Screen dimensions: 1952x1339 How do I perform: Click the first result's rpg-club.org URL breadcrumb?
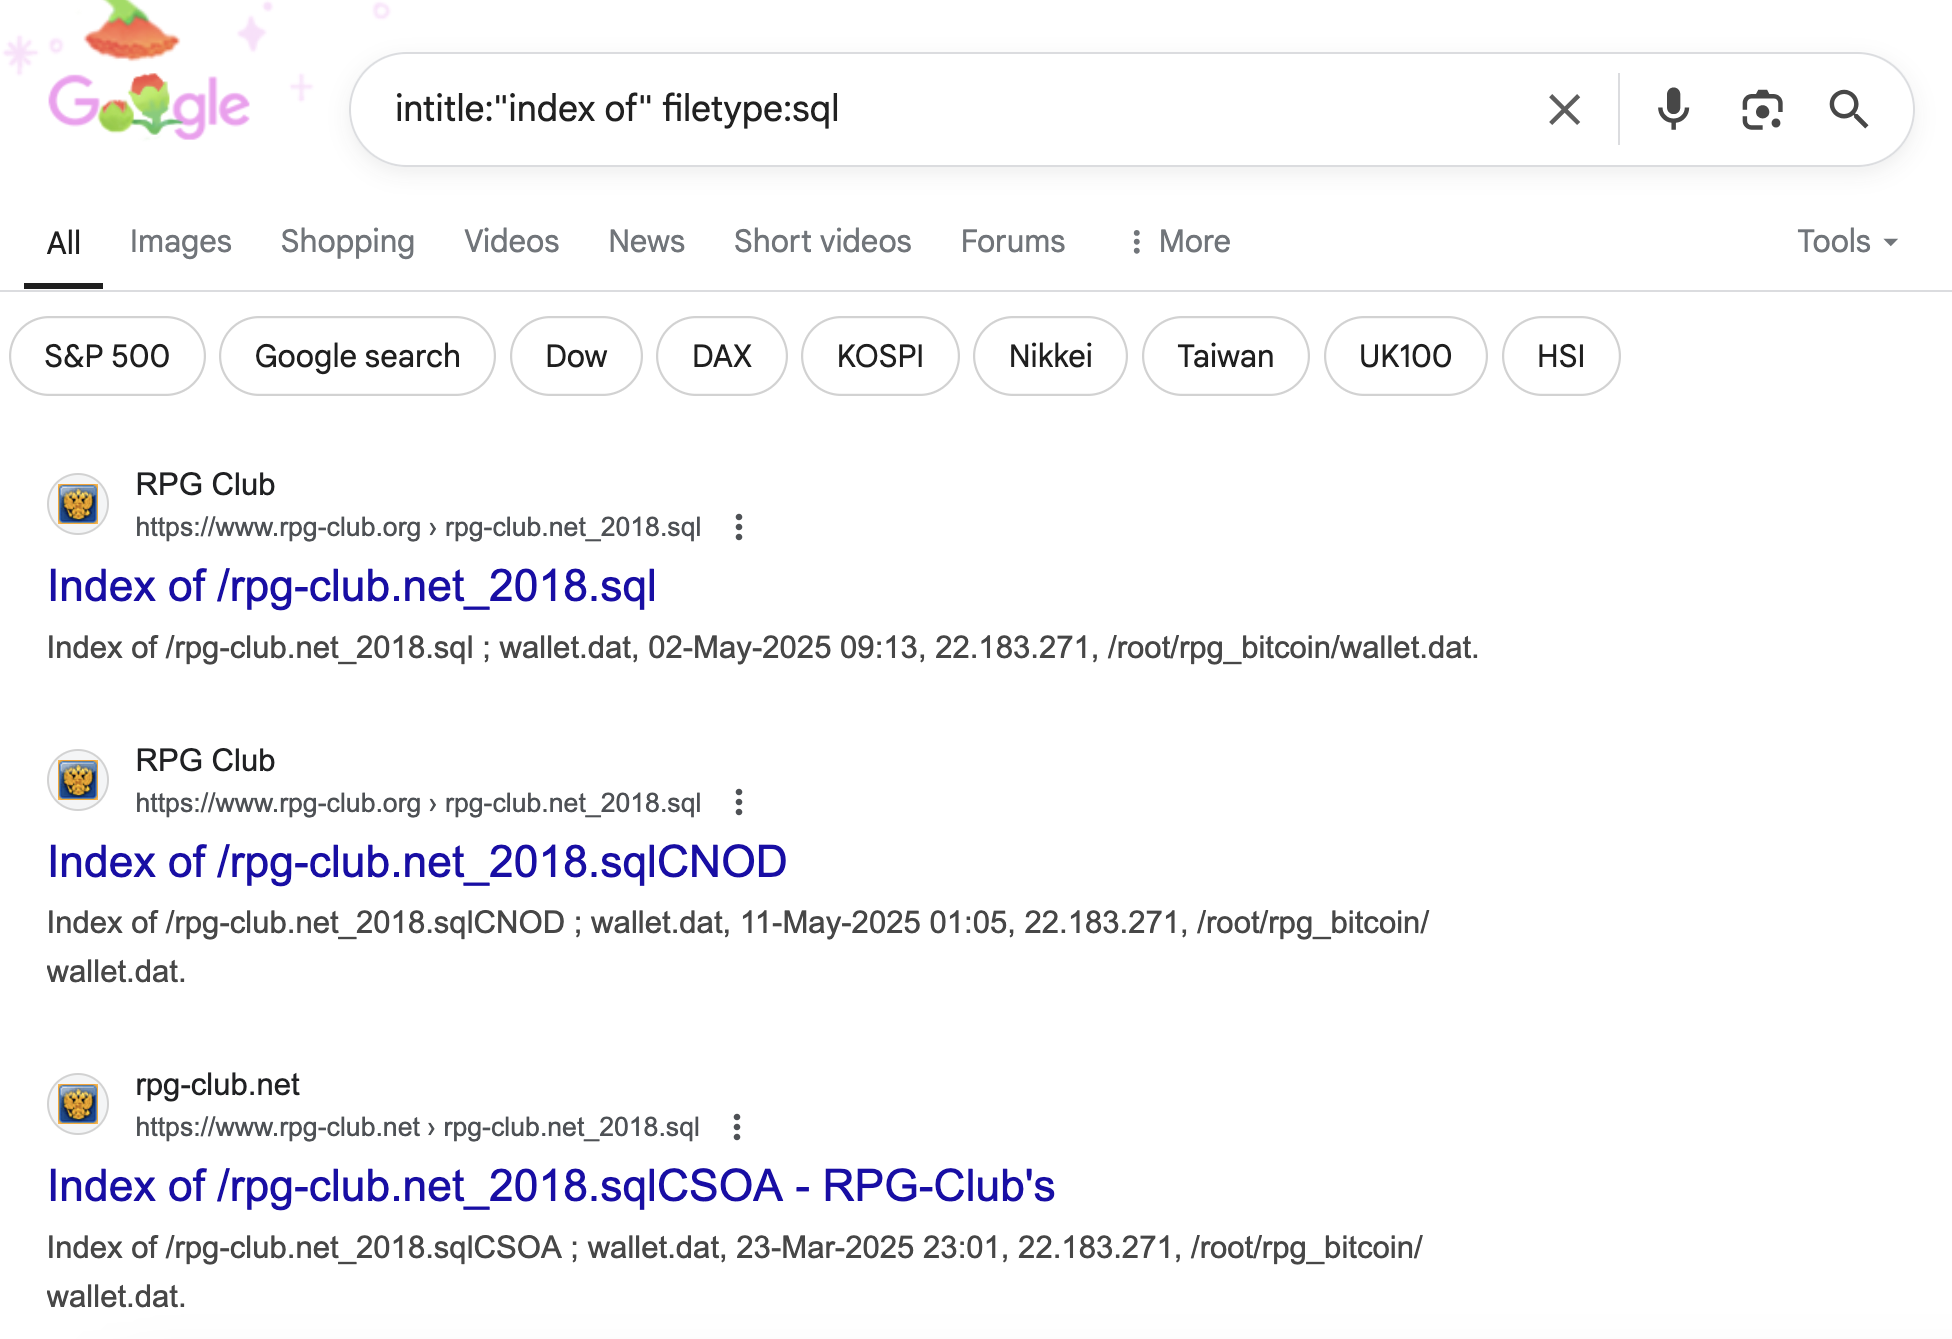click(418, 527)
